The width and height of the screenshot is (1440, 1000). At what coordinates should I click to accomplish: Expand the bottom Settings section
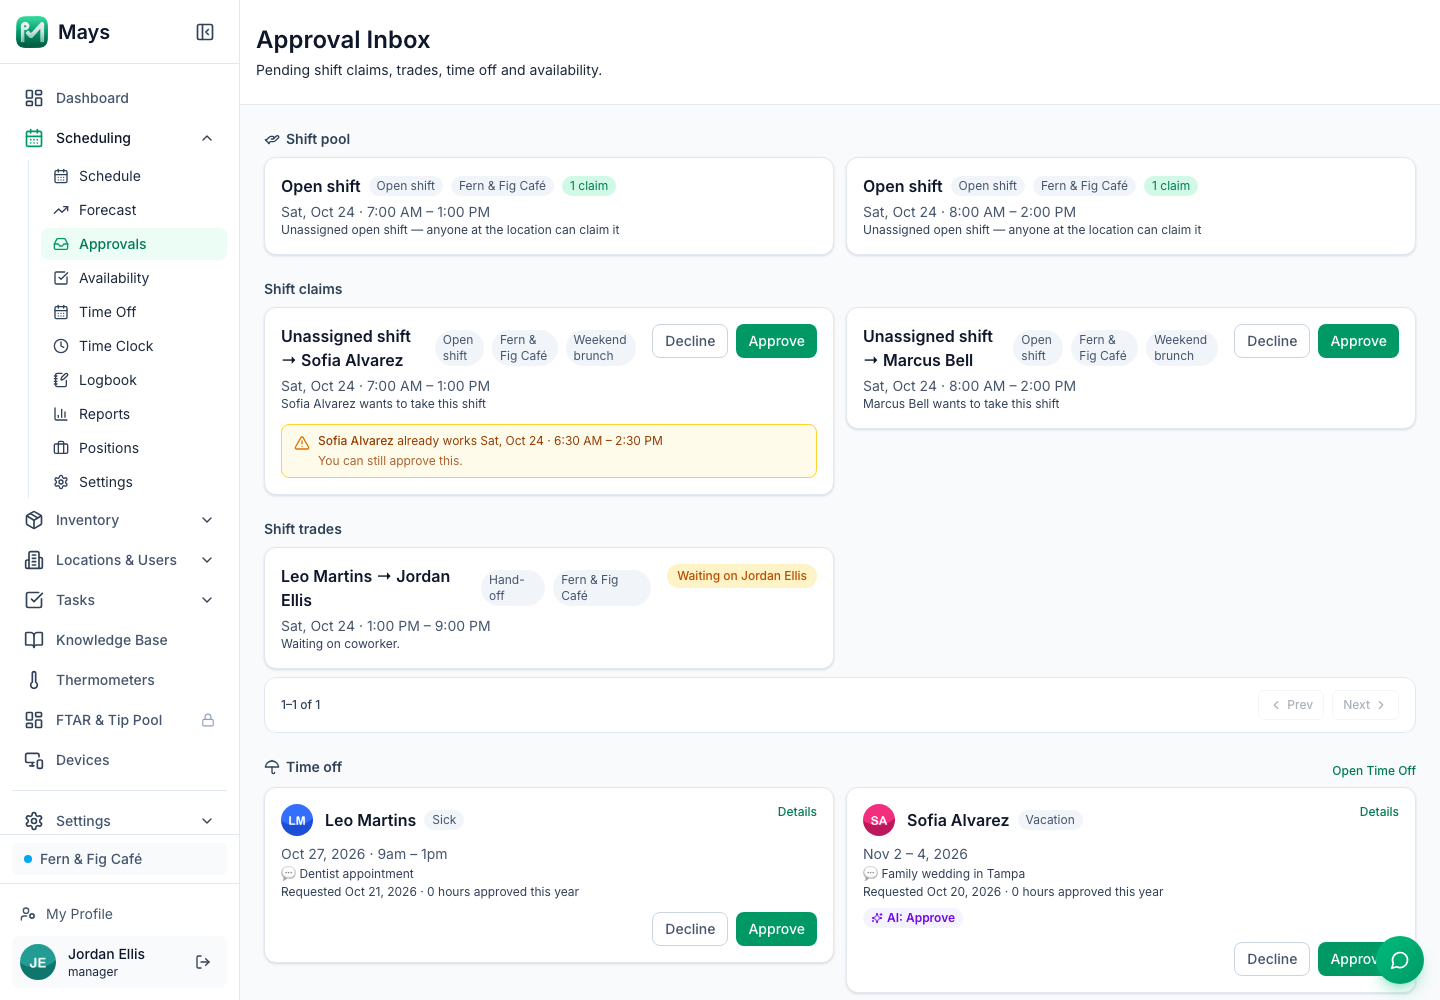(121, 821)
